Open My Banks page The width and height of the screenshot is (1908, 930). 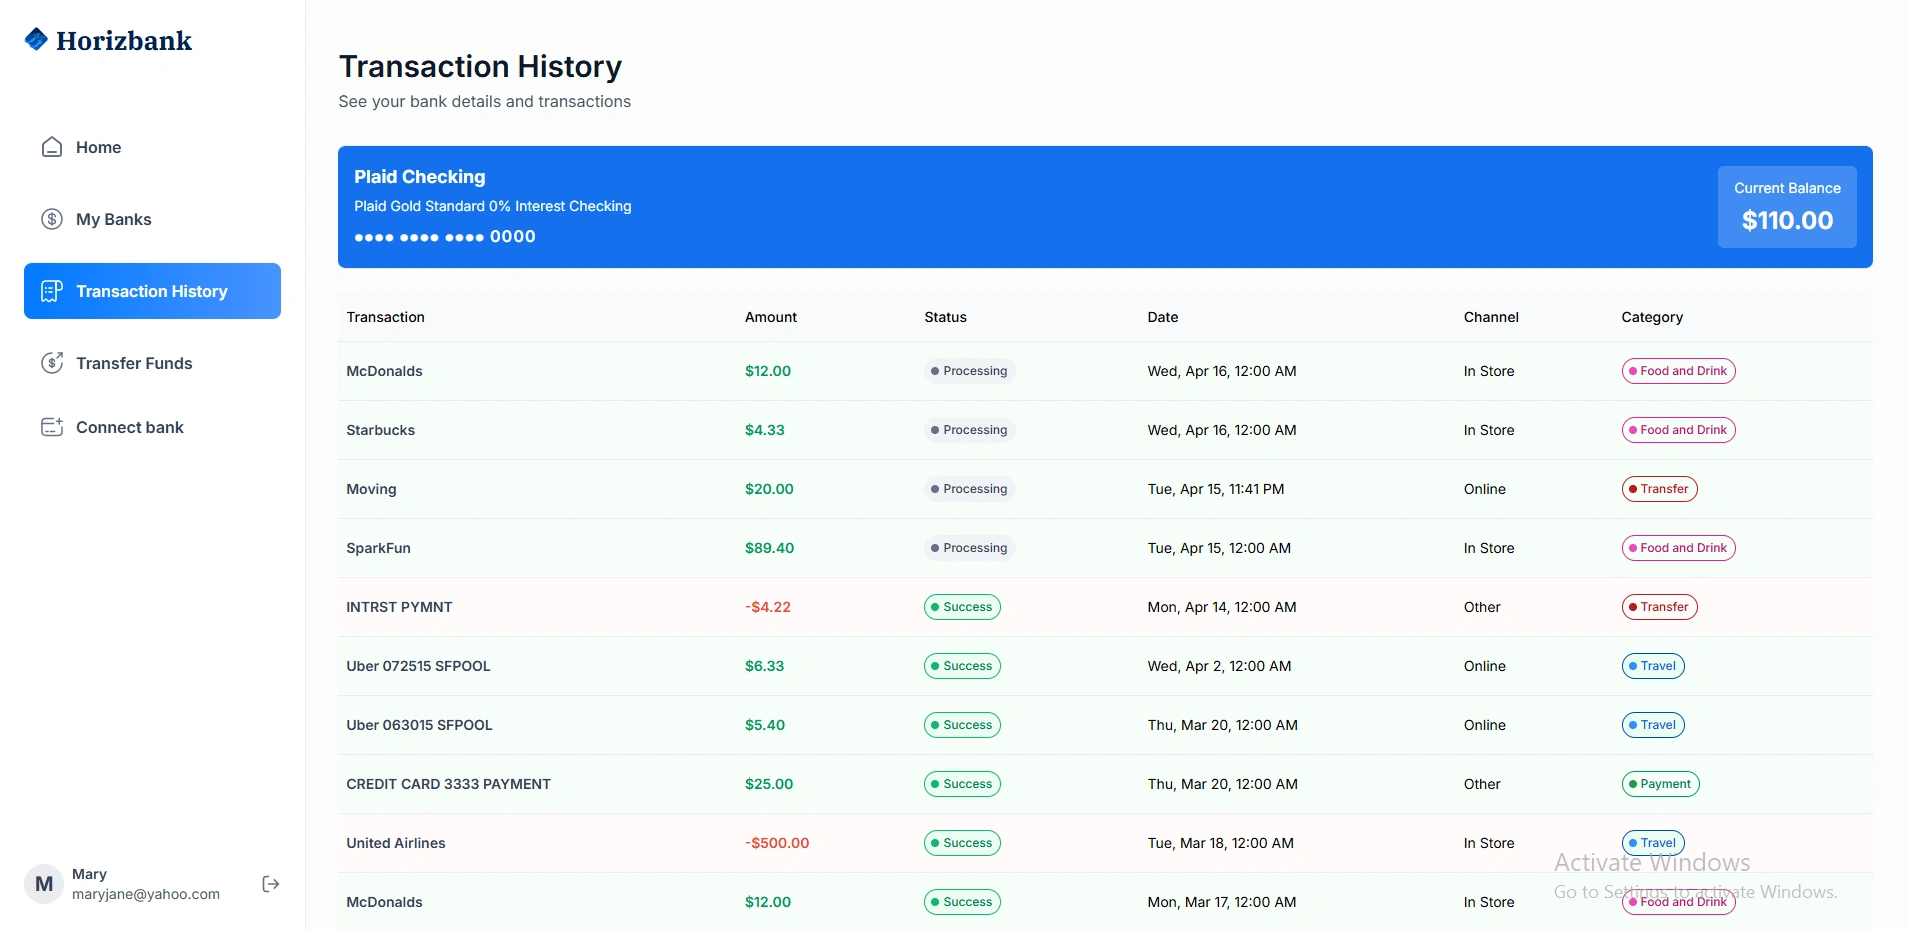click(152, 219)
